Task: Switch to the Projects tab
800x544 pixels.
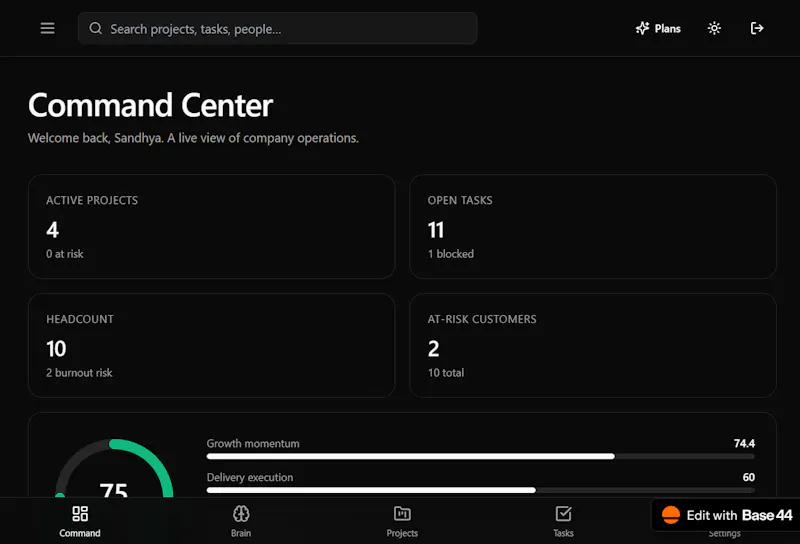Action: coord(402,522)
